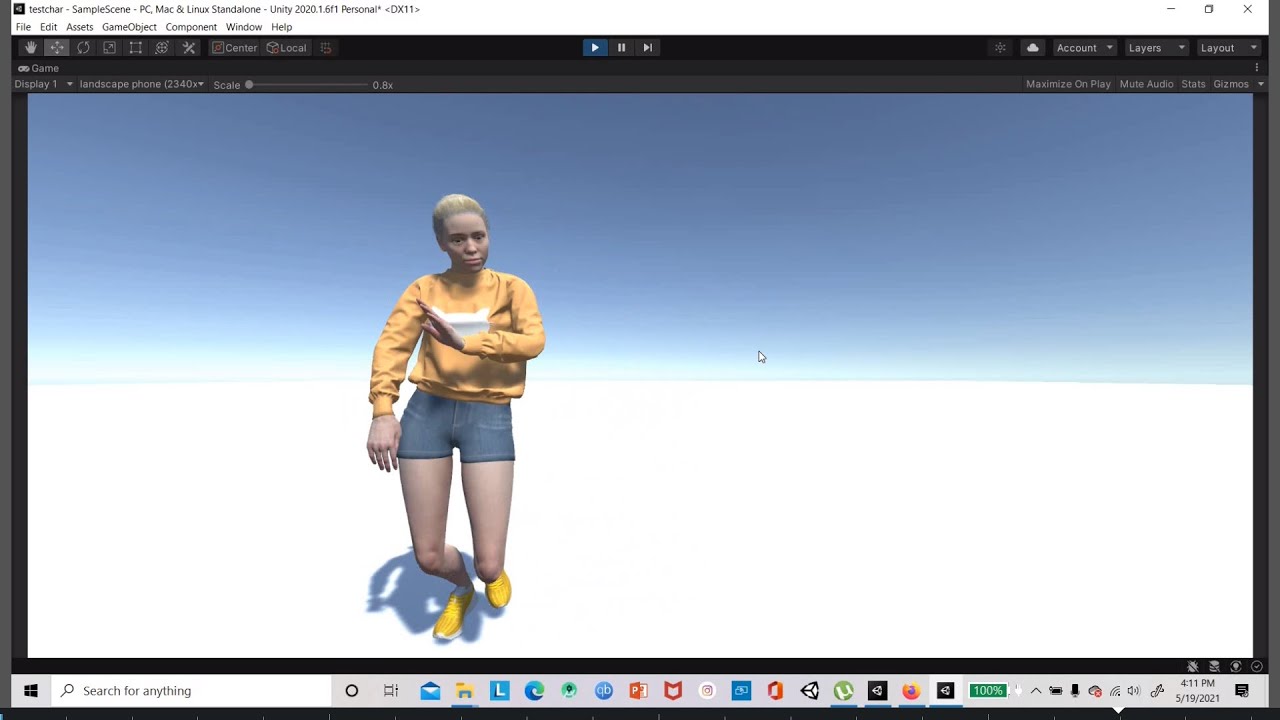Open Microsoft Edge from the taskbar
The height and width of the screenshot is (720, 1280).
[x=534, y=691]
